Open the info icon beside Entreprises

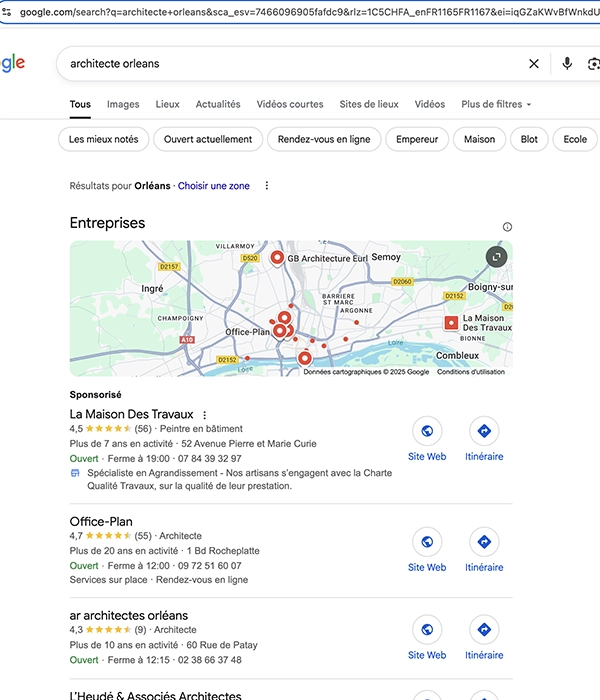507,227
